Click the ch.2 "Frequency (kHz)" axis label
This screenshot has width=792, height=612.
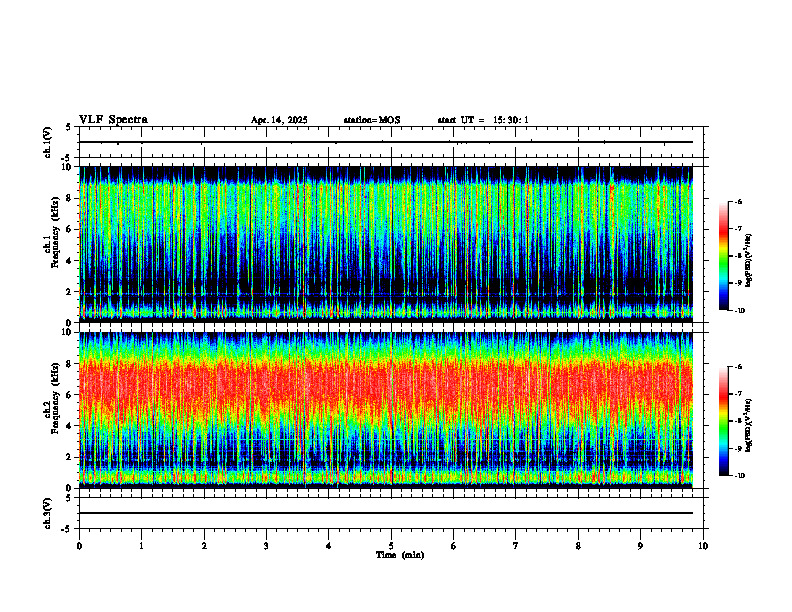[56, 398]
